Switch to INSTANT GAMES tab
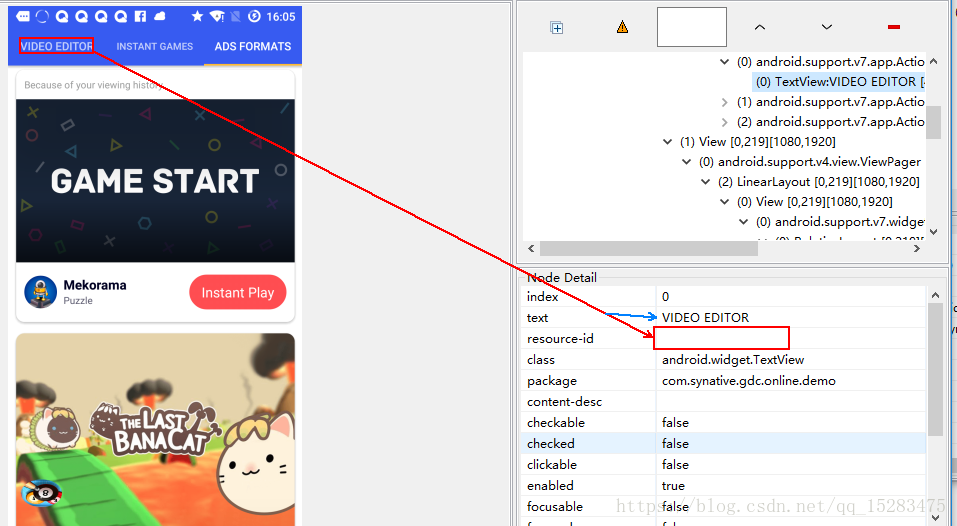 coord(154,46)
